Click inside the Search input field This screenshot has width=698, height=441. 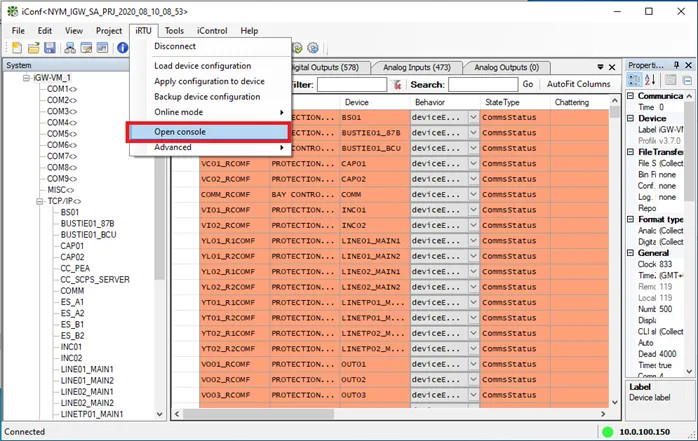tap(483, 85)
